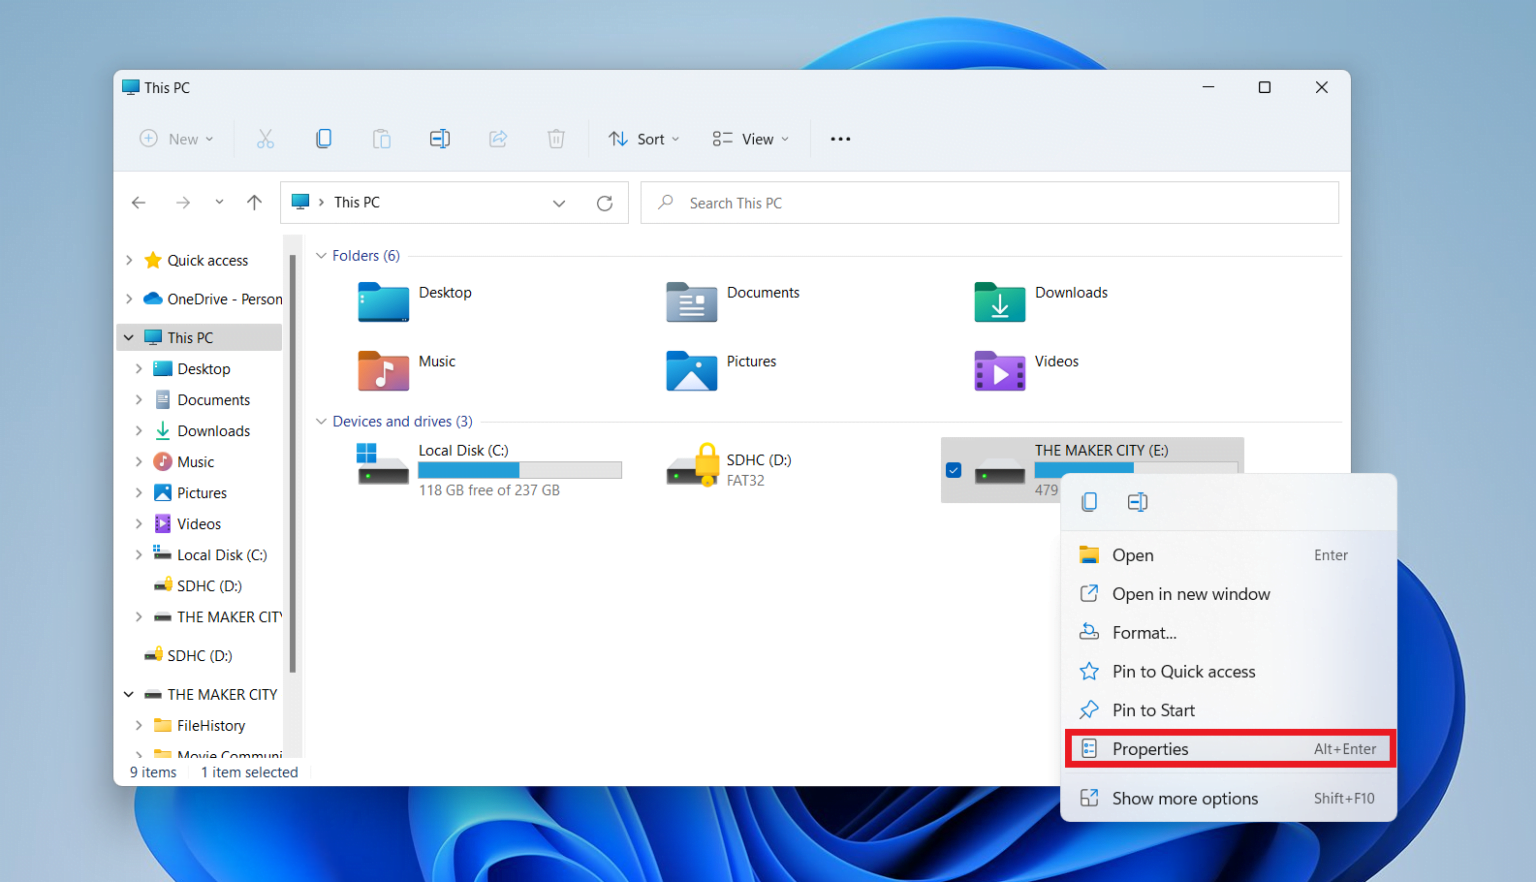Click the Rename icon in the context menu
The image size is (1536, 882).
[x=1137, y=501]
